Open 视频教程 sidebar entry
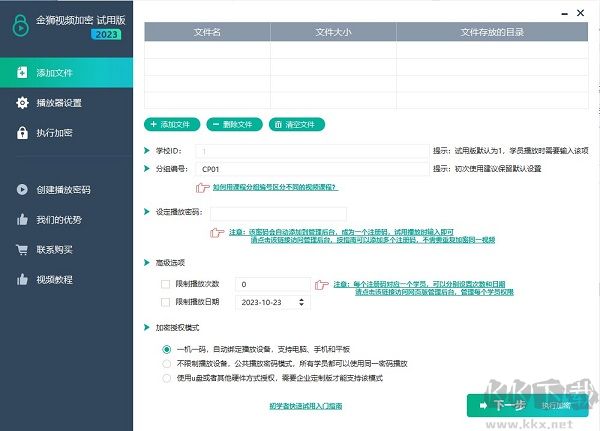Image resolution: width=600 pixels, height=431 pixels. pyautogui.click(x=67, y=279)
